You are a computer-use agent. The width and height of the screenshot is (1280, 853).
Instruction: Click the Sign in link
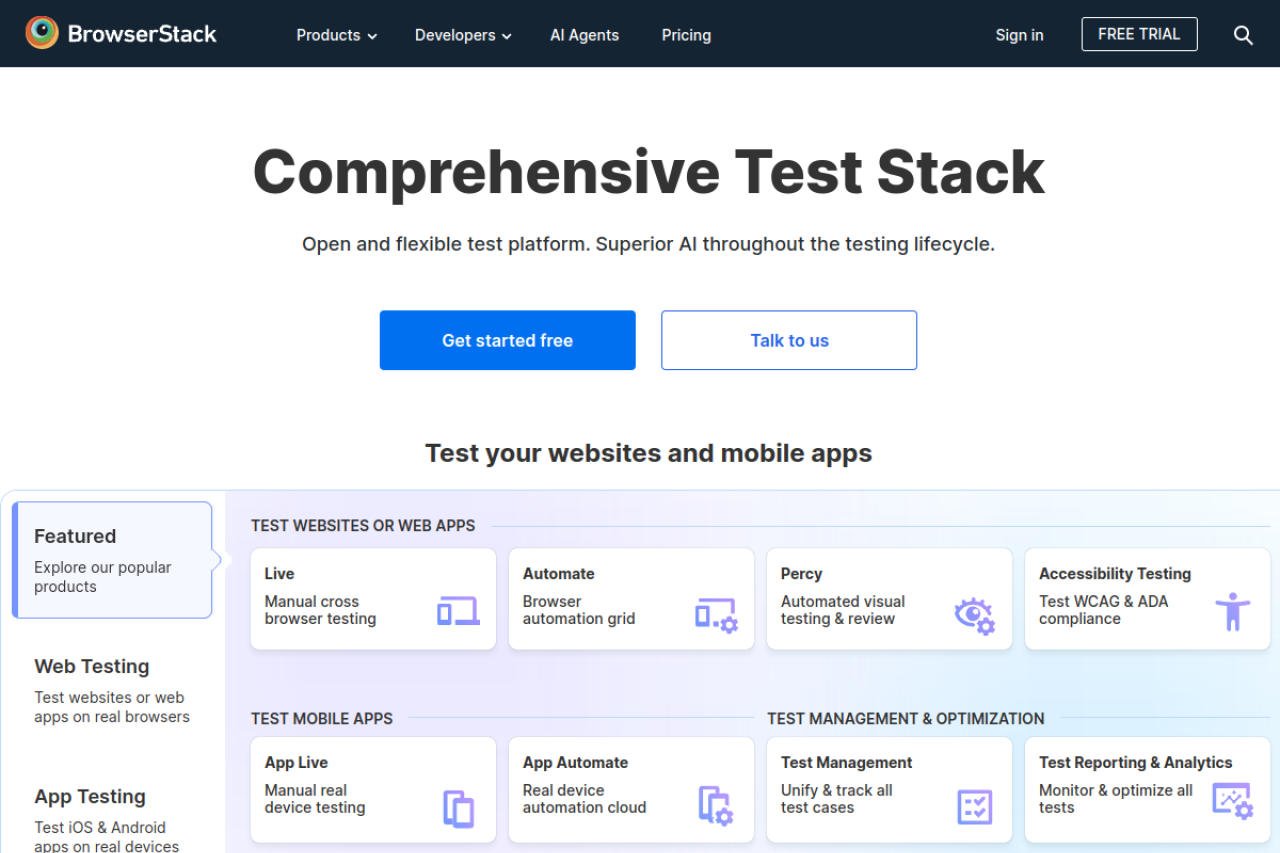point(1019,35)
